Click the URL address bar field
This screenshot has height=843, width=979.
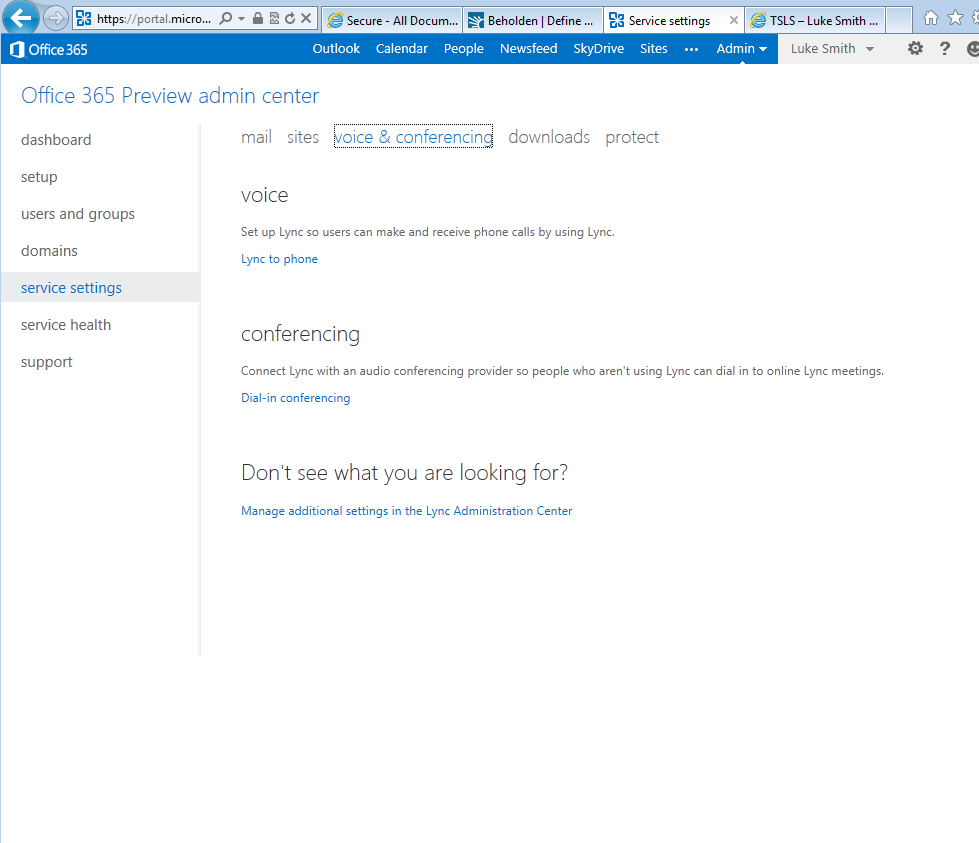150,18
